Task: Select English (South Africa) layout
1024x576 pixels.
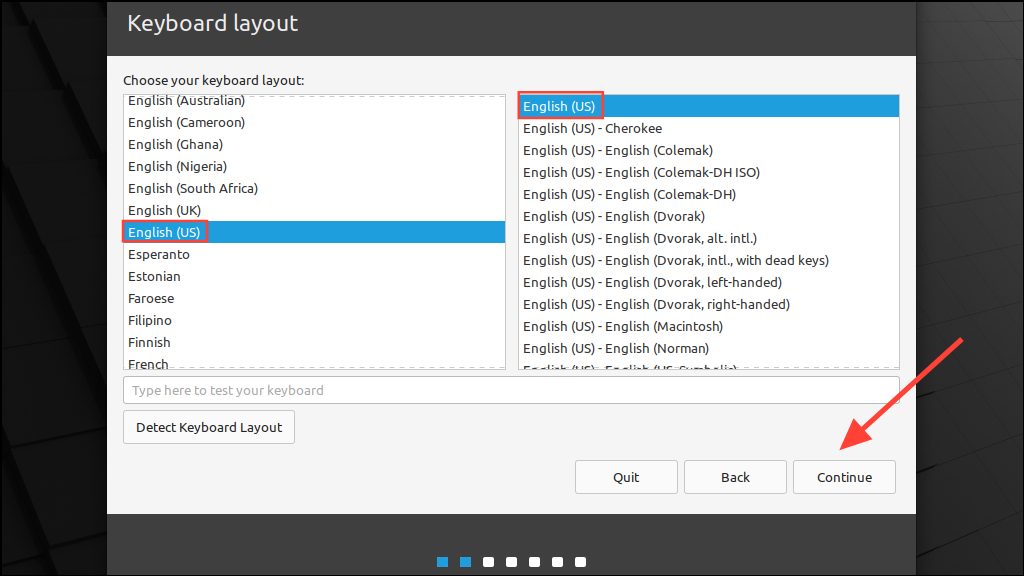Action: [192, 188]
